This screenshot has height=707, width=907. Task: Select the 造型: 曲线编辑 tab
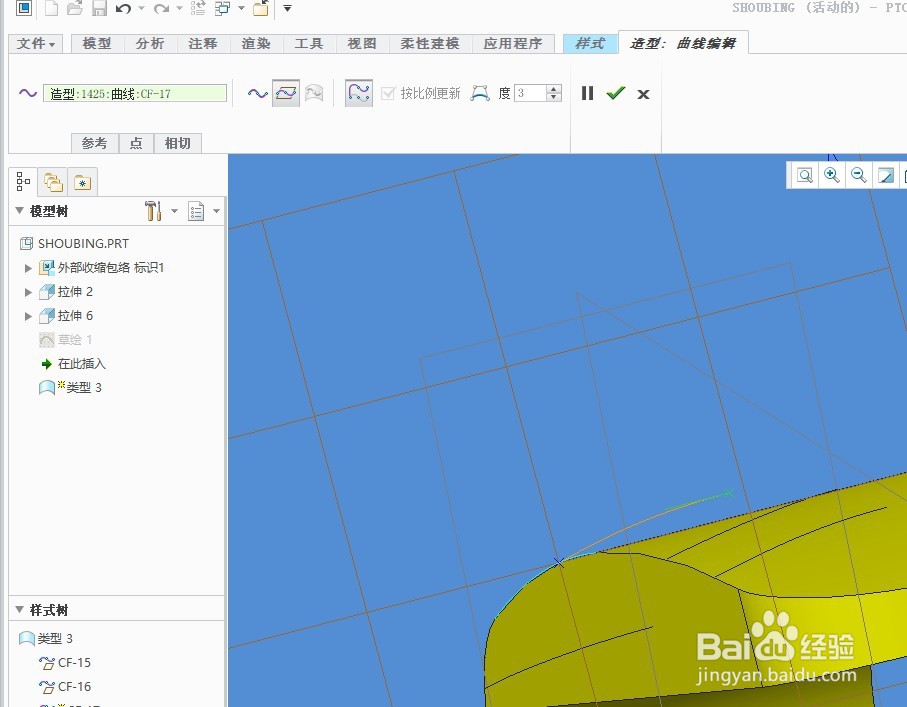(683, 43)
